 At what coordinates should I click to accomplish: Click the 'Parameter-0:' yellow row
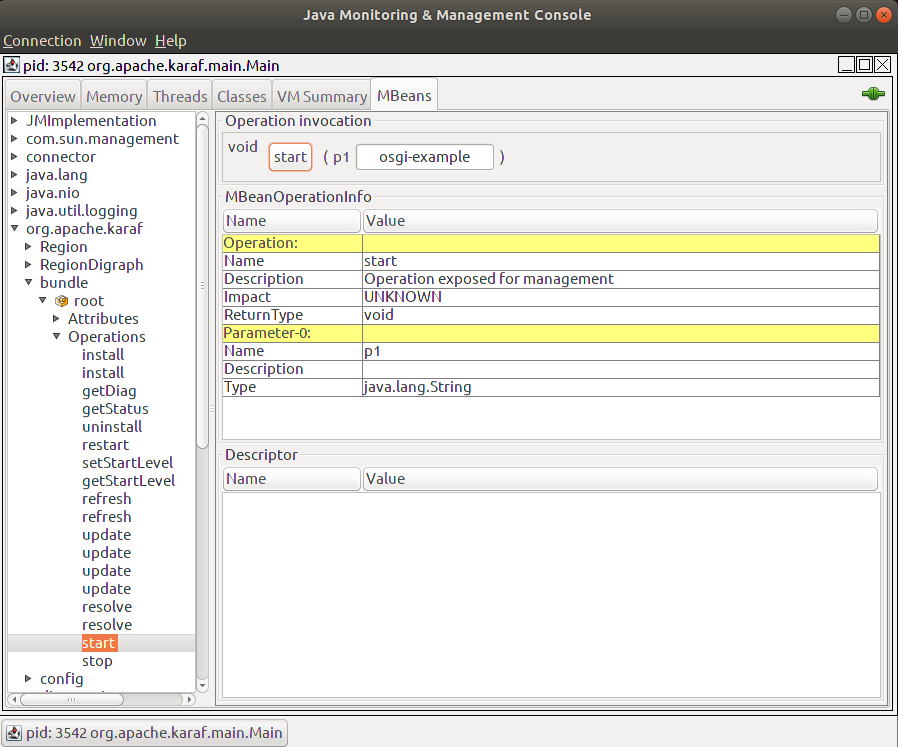coord(551,333)
